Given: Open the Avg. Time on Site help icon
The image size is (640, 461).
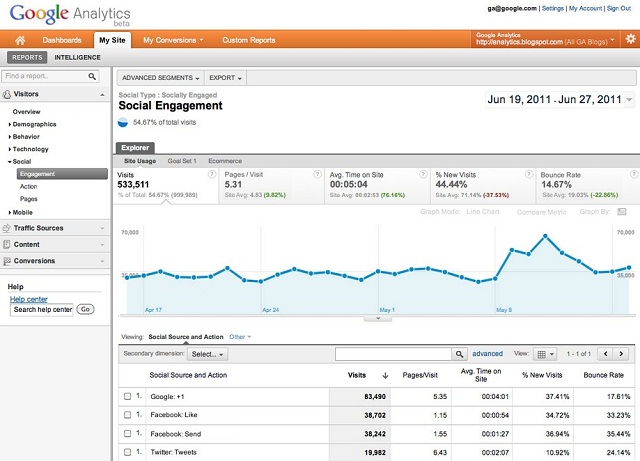Looking at the screenshot, I should point(423,174).
